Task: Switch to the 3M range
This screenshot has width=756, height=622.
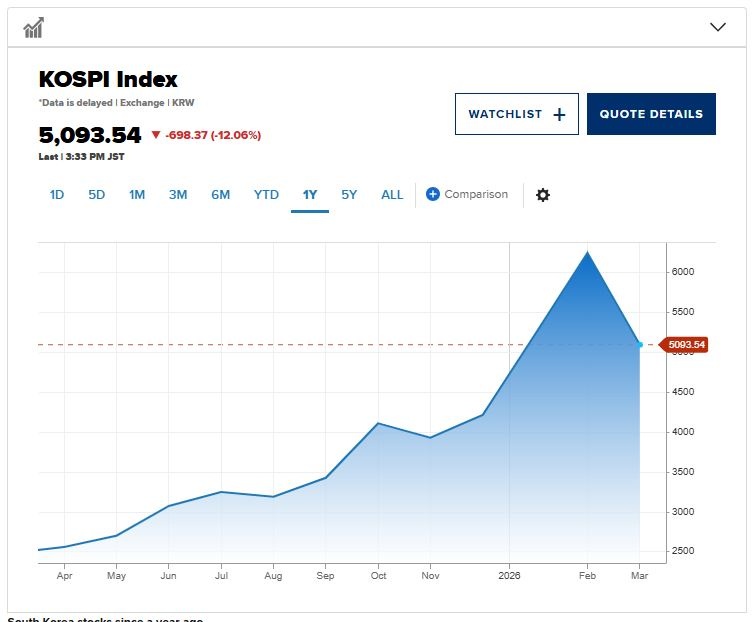Action: click(178, 195)
